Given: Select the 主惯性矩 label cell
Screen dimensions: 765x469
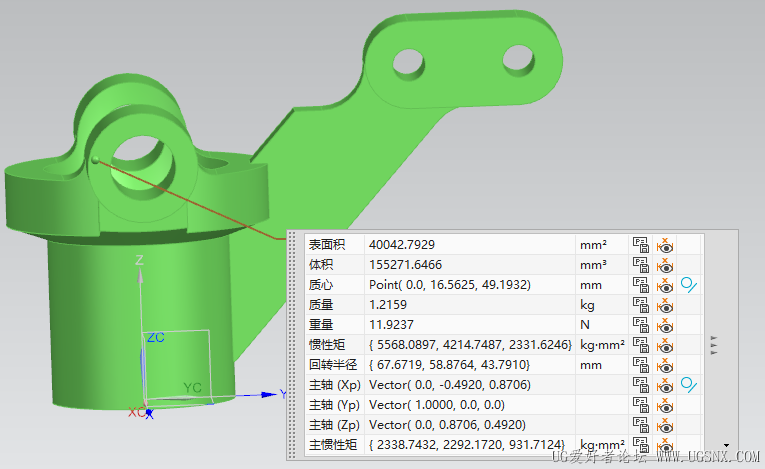Looking at the screenshot, I should pos(335,445).
